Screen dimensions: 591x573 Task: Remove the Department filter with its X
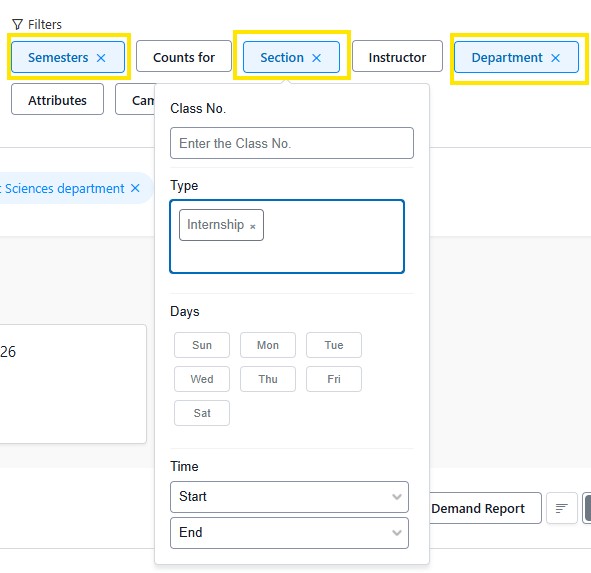[x=555, y=58]
